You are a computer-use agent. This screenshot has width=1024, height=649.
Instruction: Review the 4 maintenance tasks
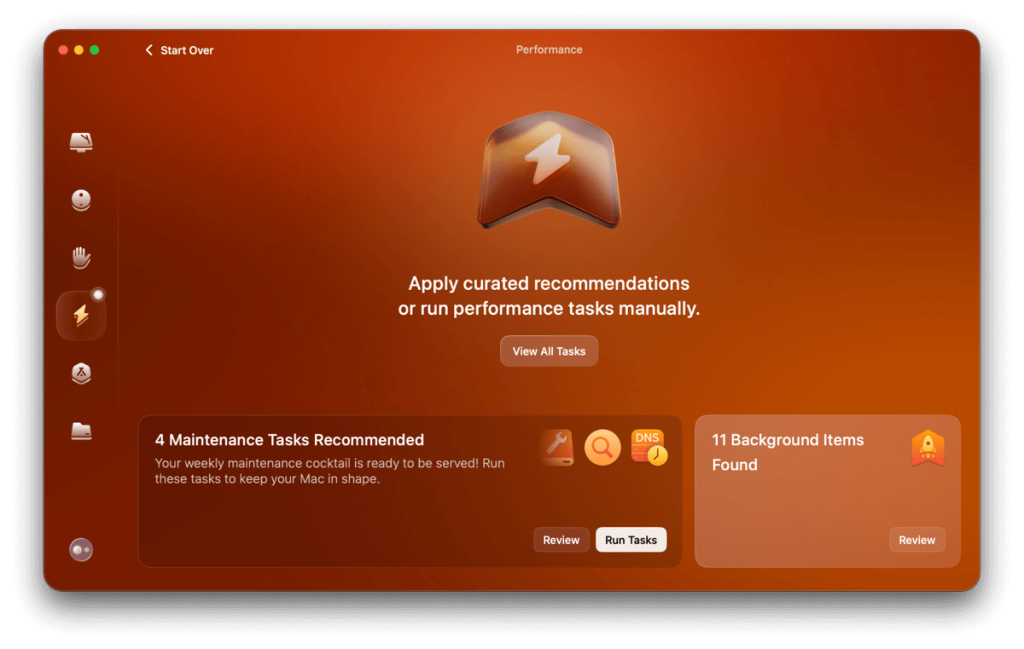[x=561, y=540]
